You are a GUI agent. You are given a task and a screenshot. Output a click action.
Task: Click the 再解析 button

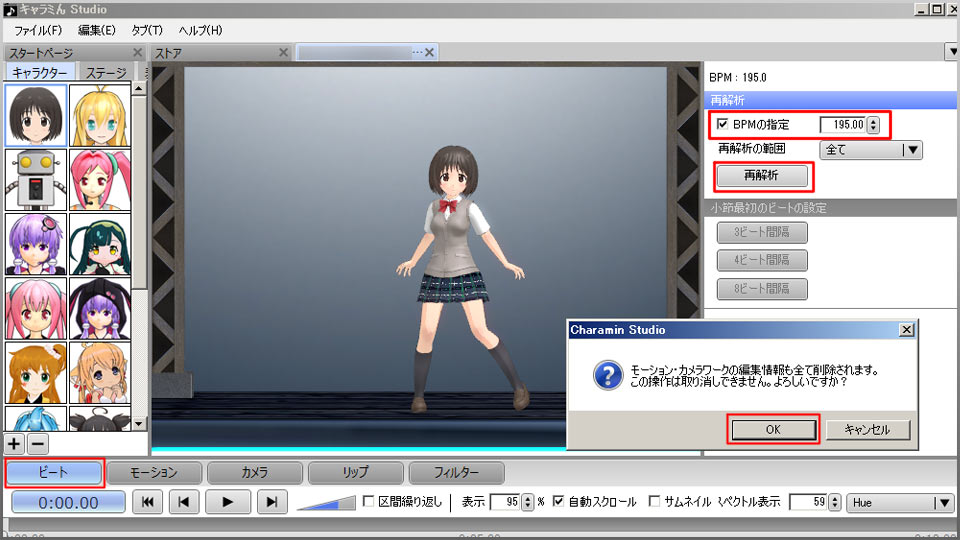[762, 176]
